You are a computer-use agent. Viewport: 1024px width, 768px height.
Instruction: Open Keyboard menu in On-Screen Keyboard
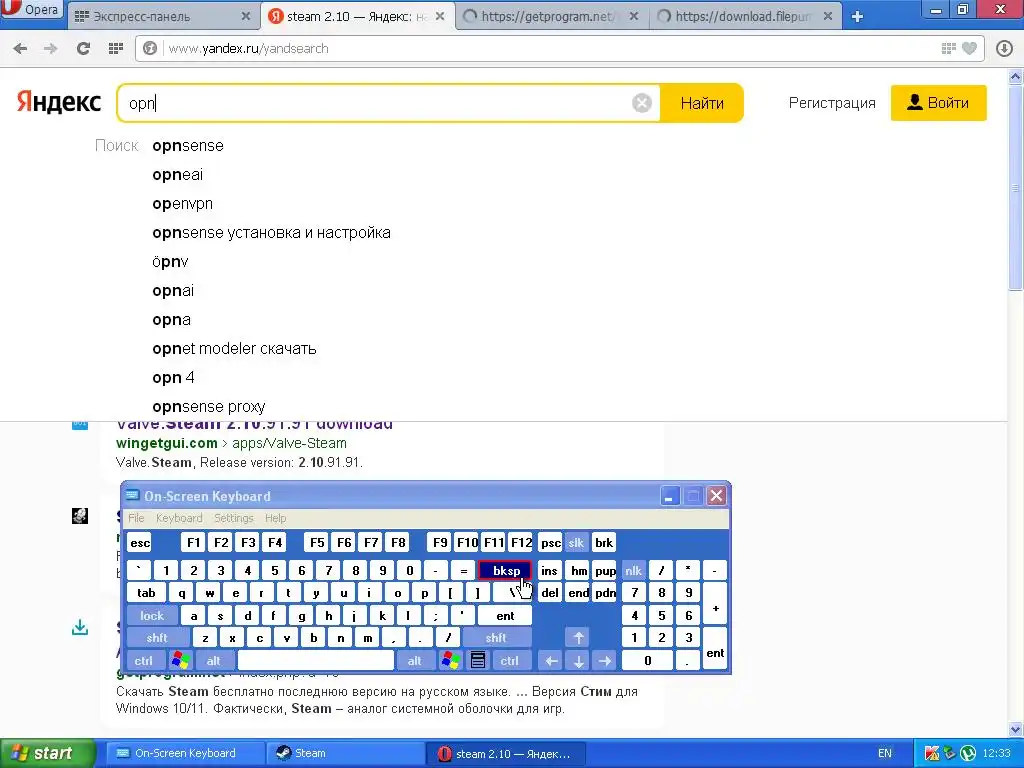[179, 518]
